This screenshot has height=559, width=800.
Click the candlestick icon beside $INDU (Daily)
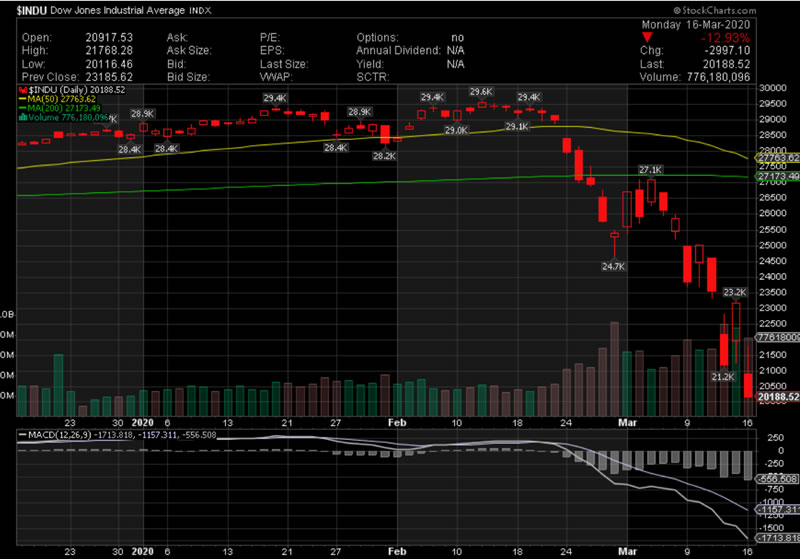(23, 90)
